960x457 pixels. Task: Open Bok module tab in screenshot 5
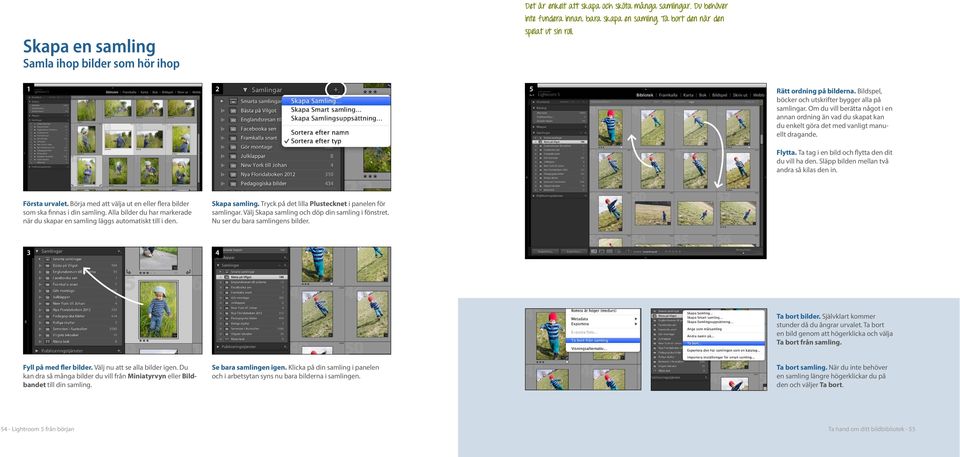click(703, 95)
